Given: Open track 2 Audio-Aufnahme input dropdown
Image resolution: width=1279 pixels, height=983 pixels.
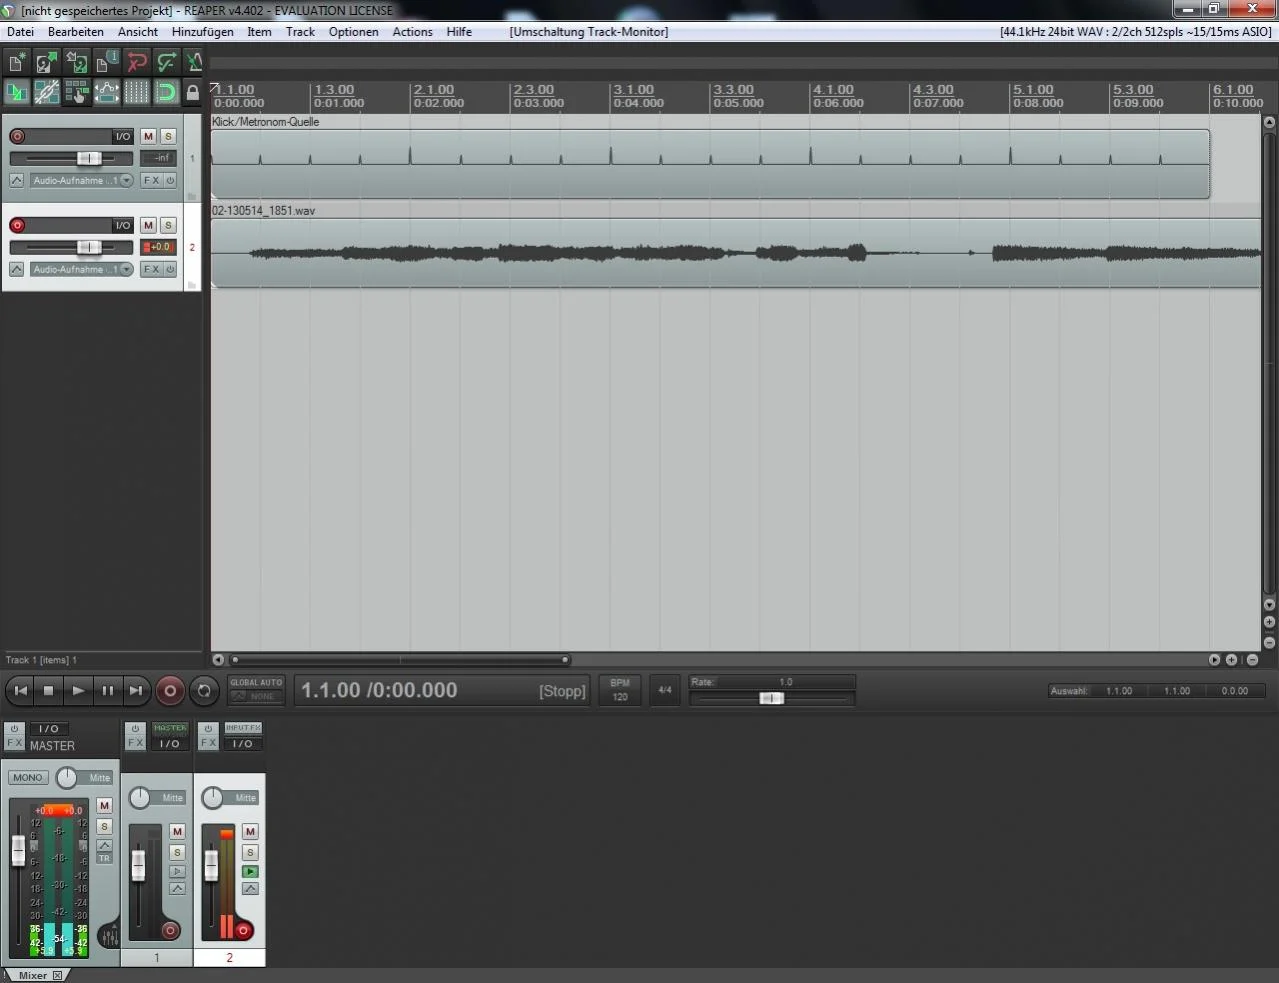Looking at the screenshot, I should pos(82,270).
